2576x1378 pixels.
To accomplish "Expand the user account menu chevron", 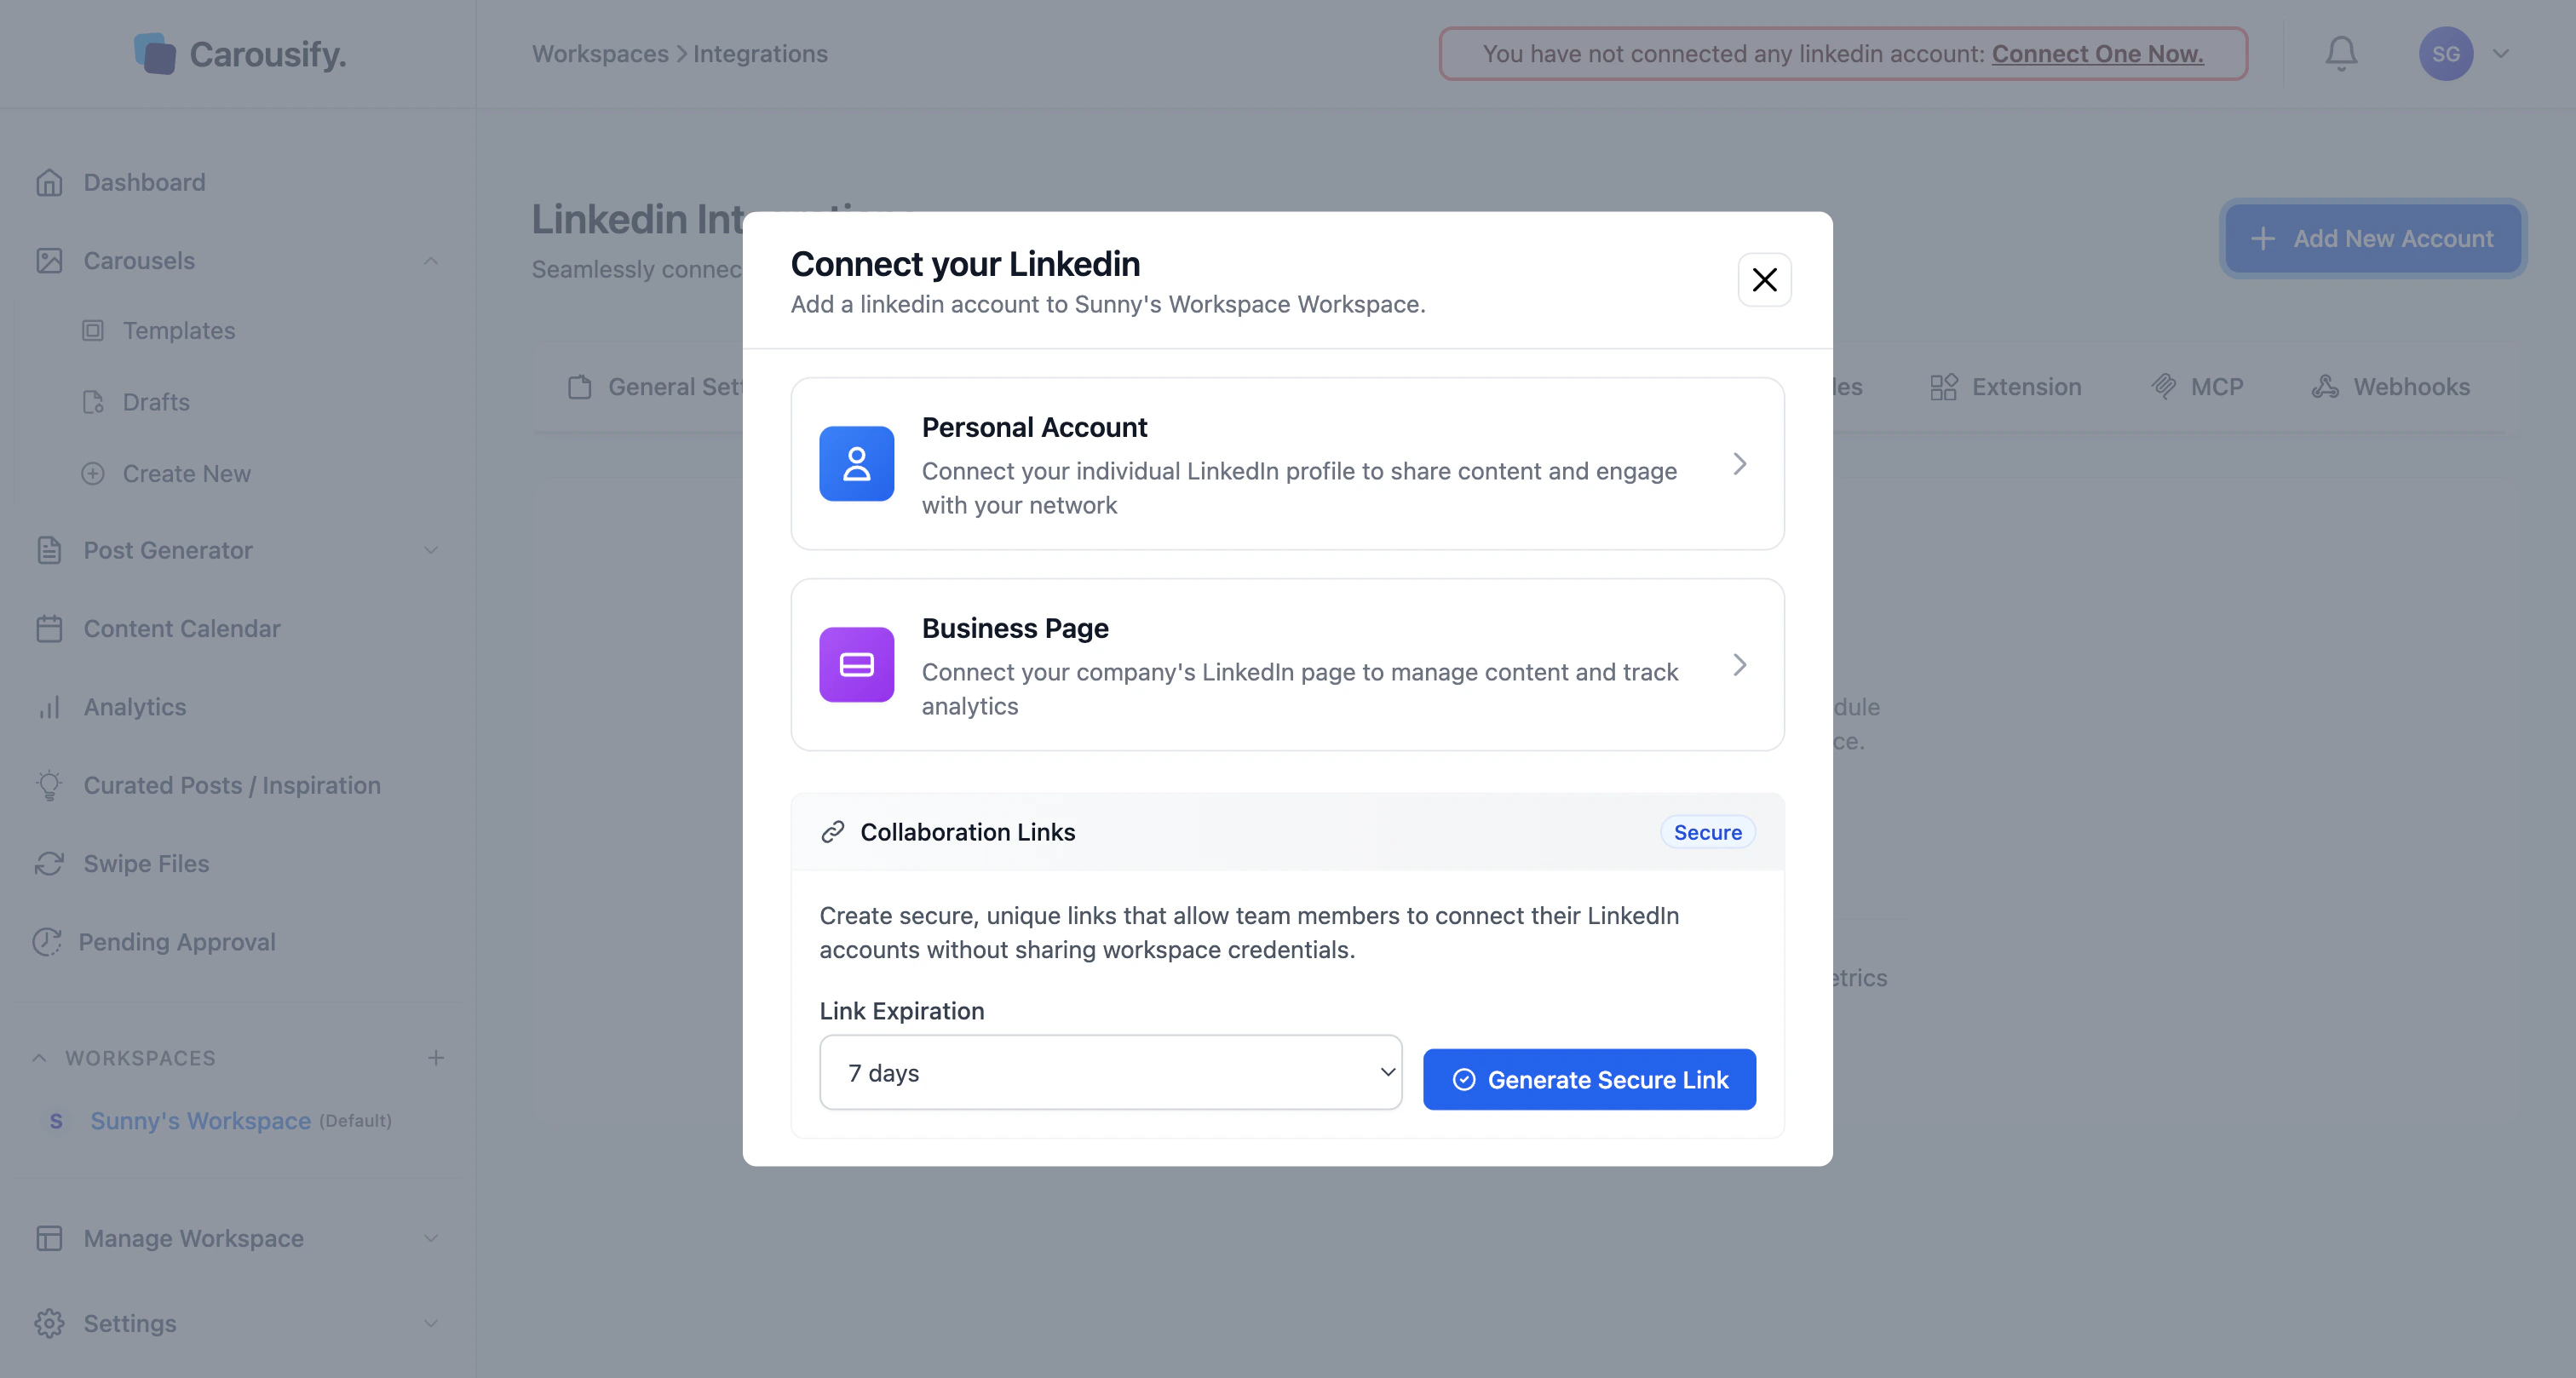I will point(2500,54).
